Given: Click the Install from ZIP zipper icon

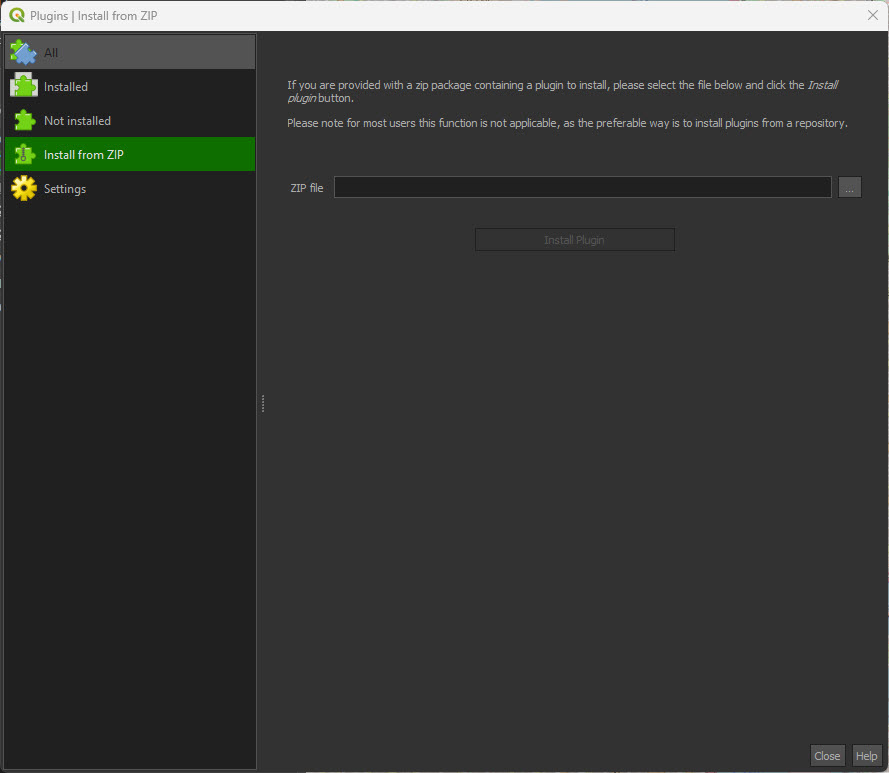Looking at the screenshot, I should point(23,155).
